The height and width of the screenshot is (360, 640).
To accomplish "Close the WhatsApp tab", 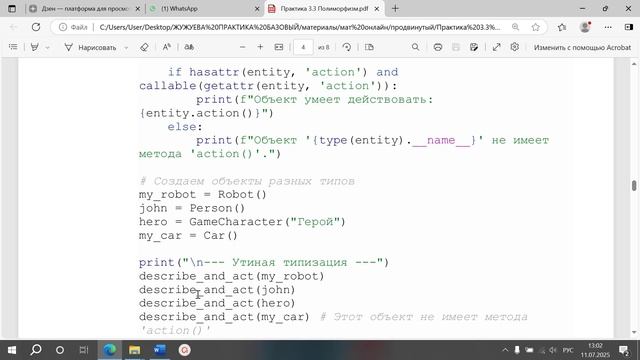I will [x=257, y=9].
